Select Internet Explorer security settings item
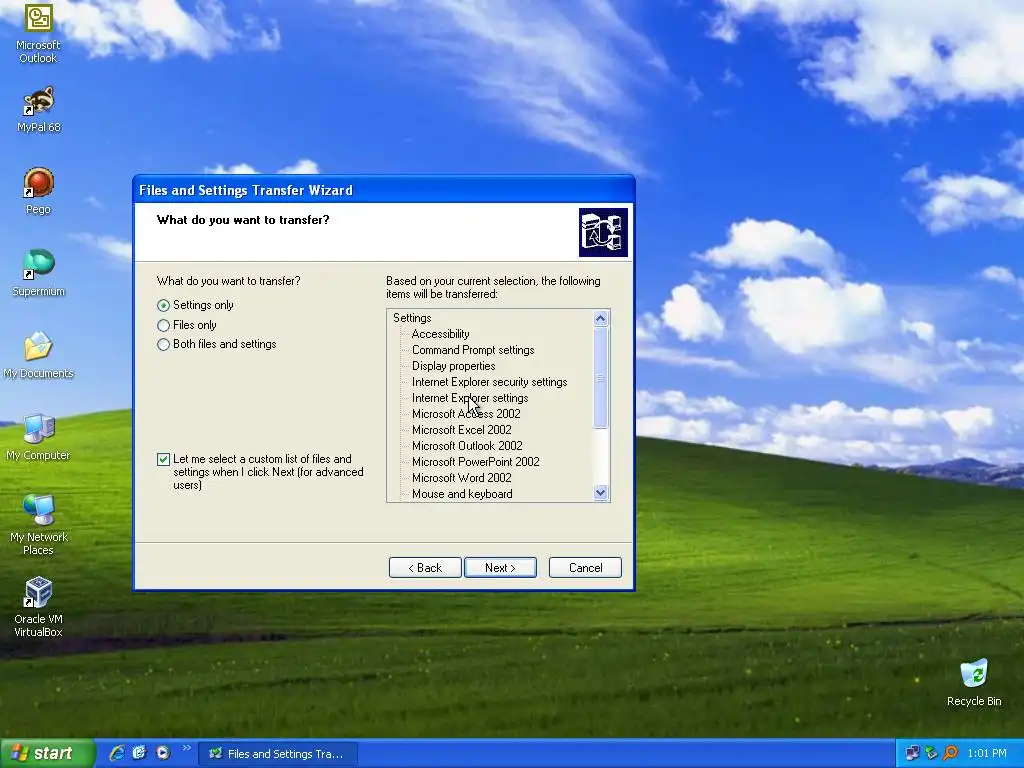This screenshot has height=768, width=1024. click(x=489, y=382)
